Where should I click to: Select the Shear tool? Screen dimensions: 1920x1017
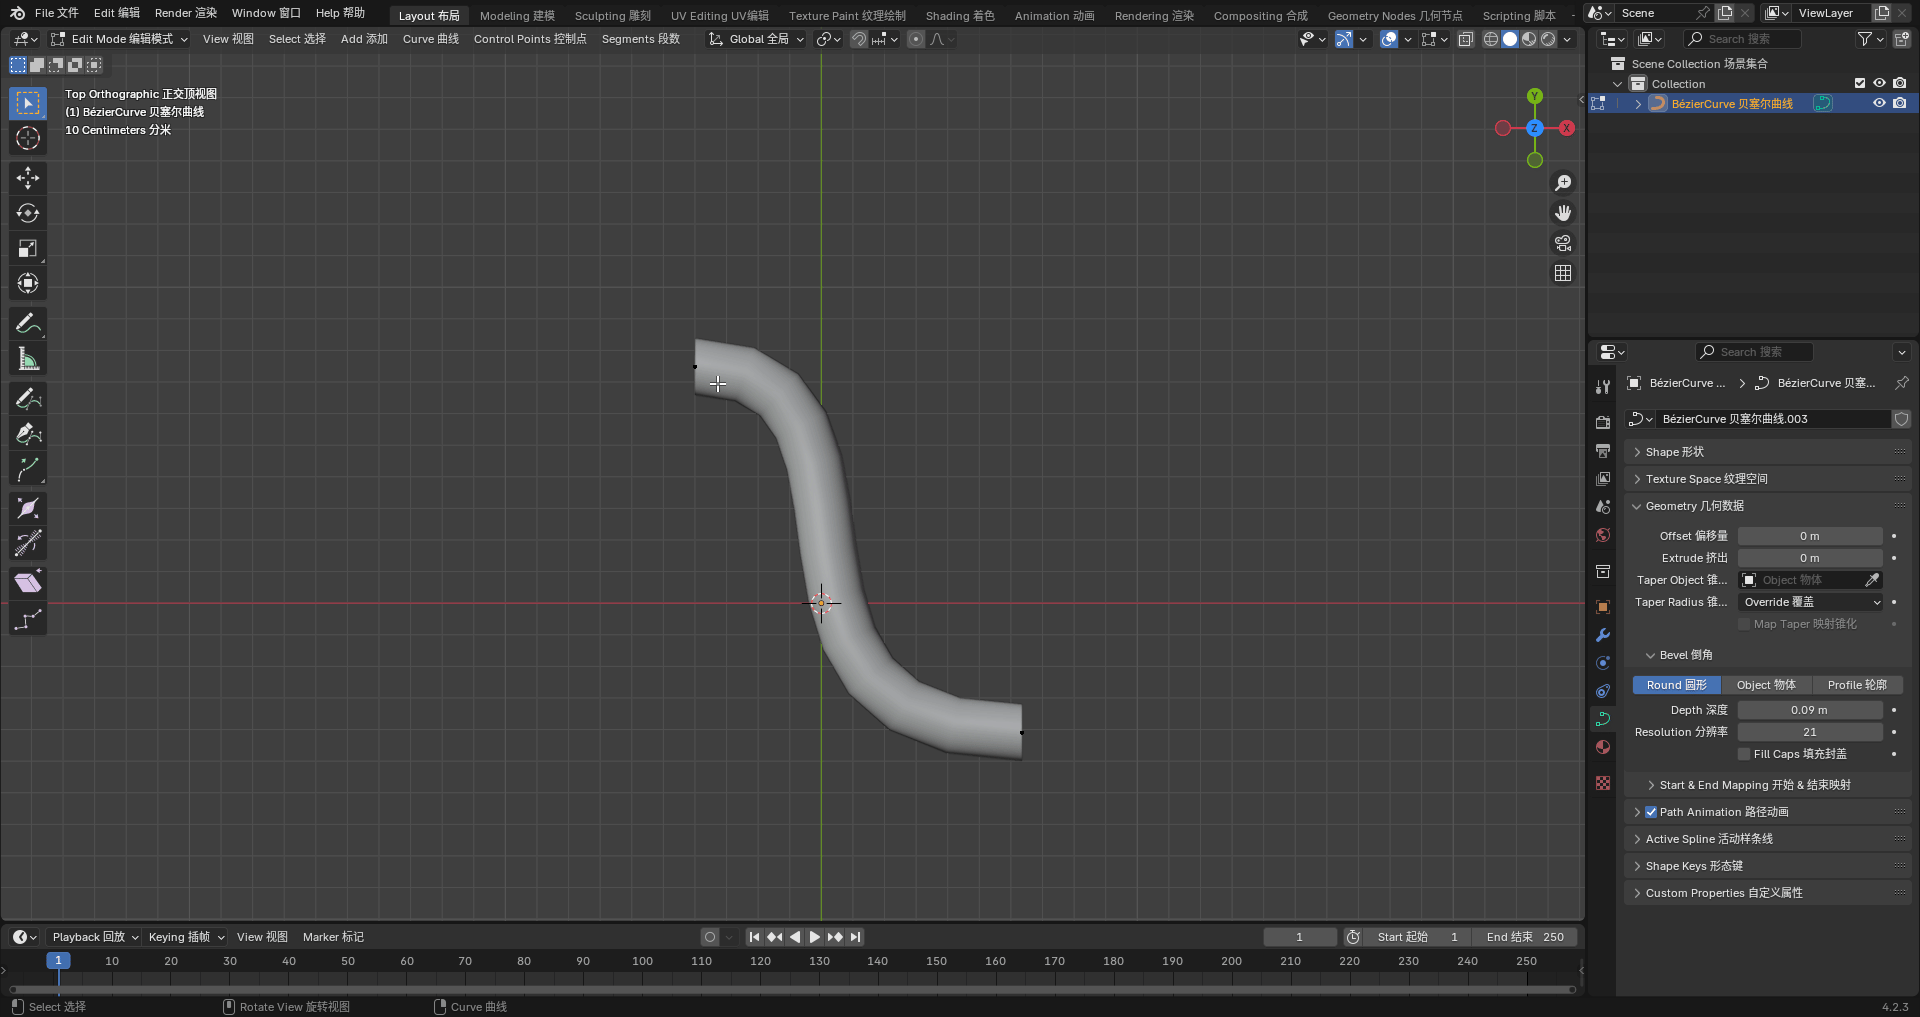click(28, 582)
